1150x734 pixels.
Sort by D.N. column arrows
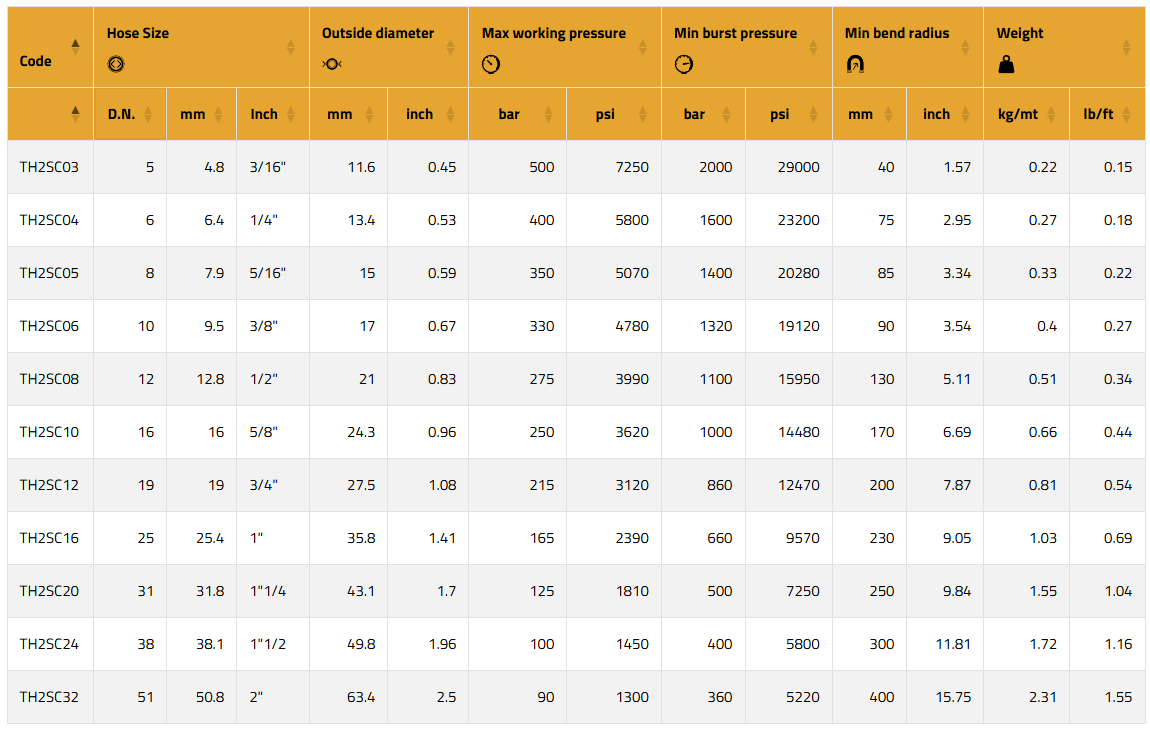(148, 114)
